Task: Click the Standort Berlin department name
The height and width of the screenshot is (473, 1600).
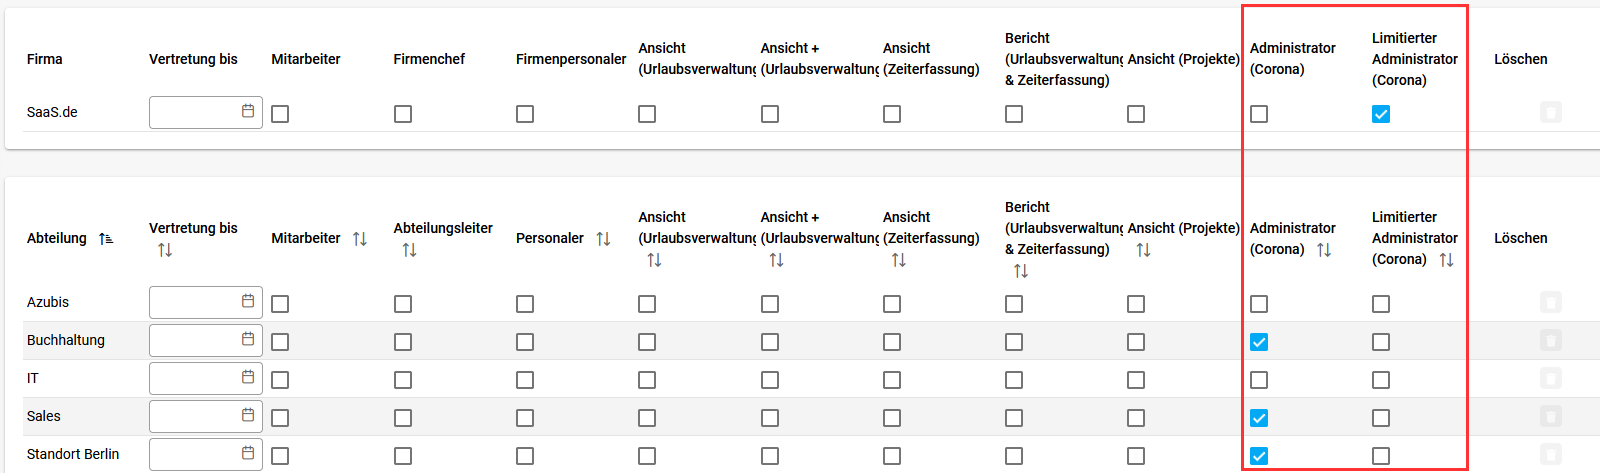Action: (x=73, y=454)
